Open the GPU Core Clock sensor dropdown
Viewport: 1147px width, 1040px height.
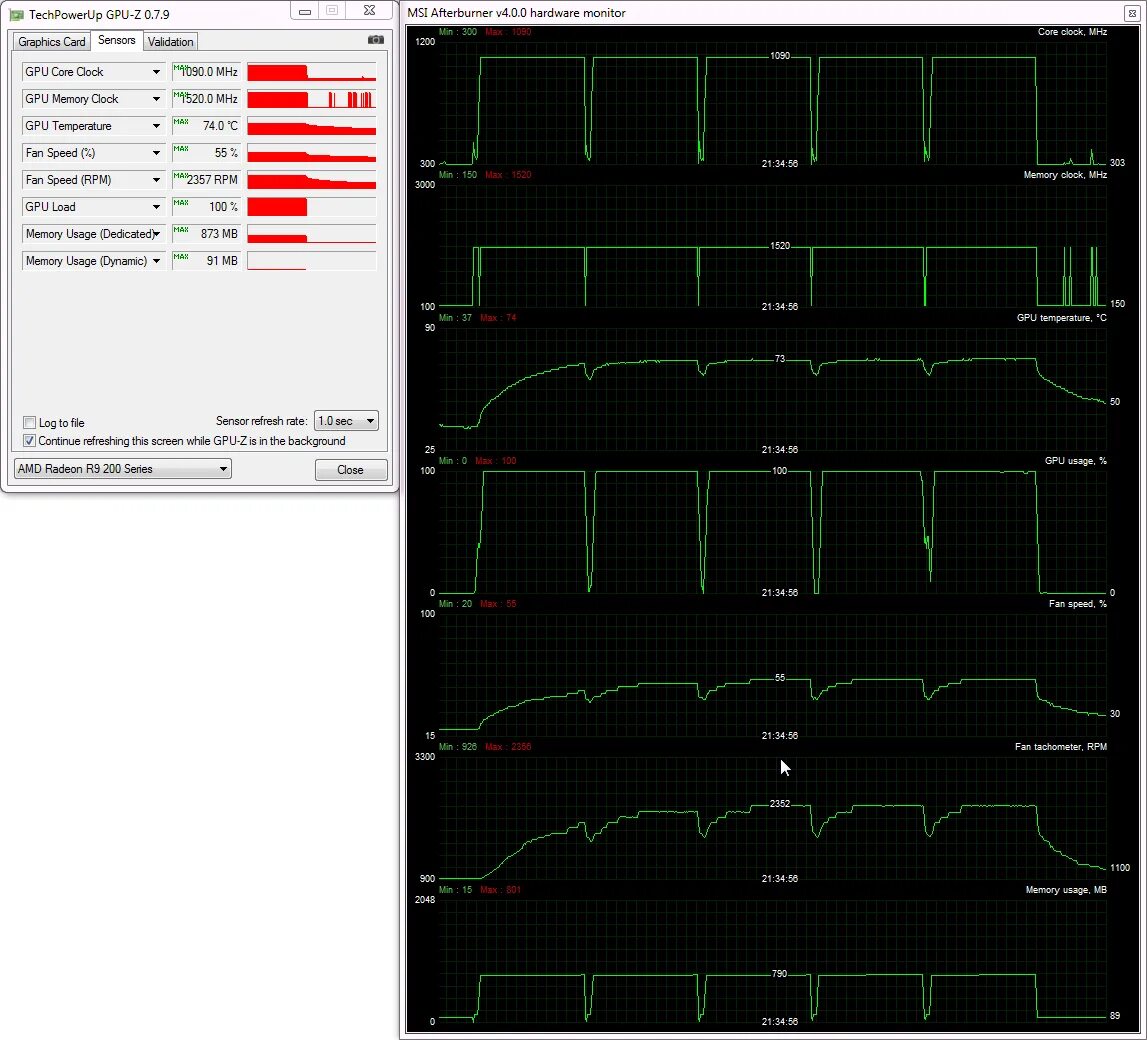[156, 72]
